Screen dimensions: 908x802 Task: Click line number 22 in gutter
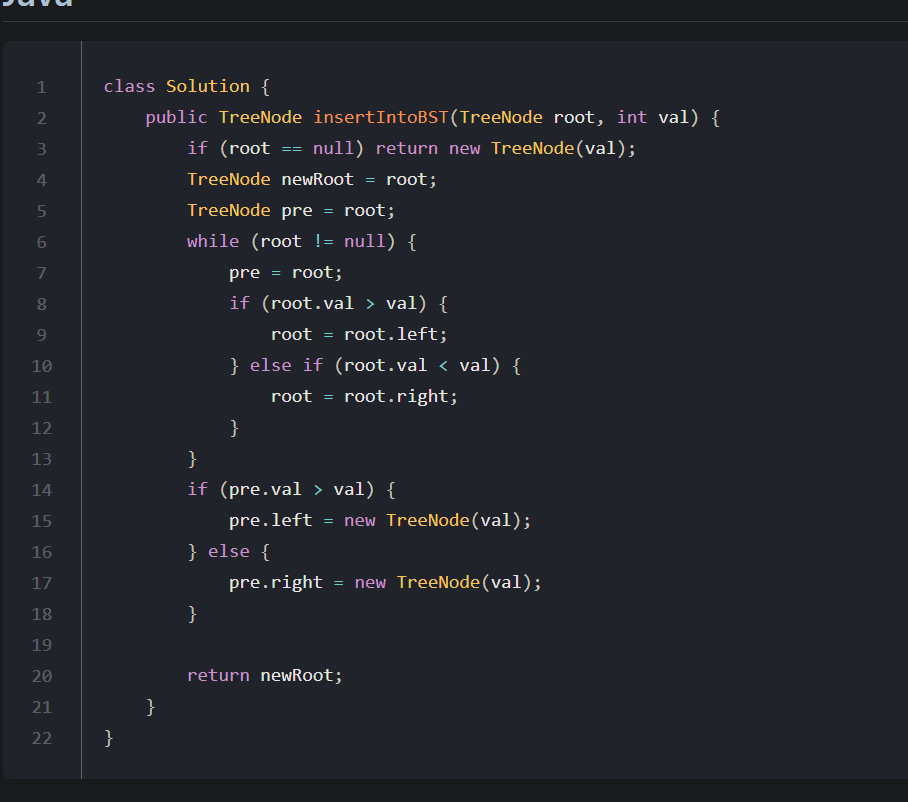(42, 738)
